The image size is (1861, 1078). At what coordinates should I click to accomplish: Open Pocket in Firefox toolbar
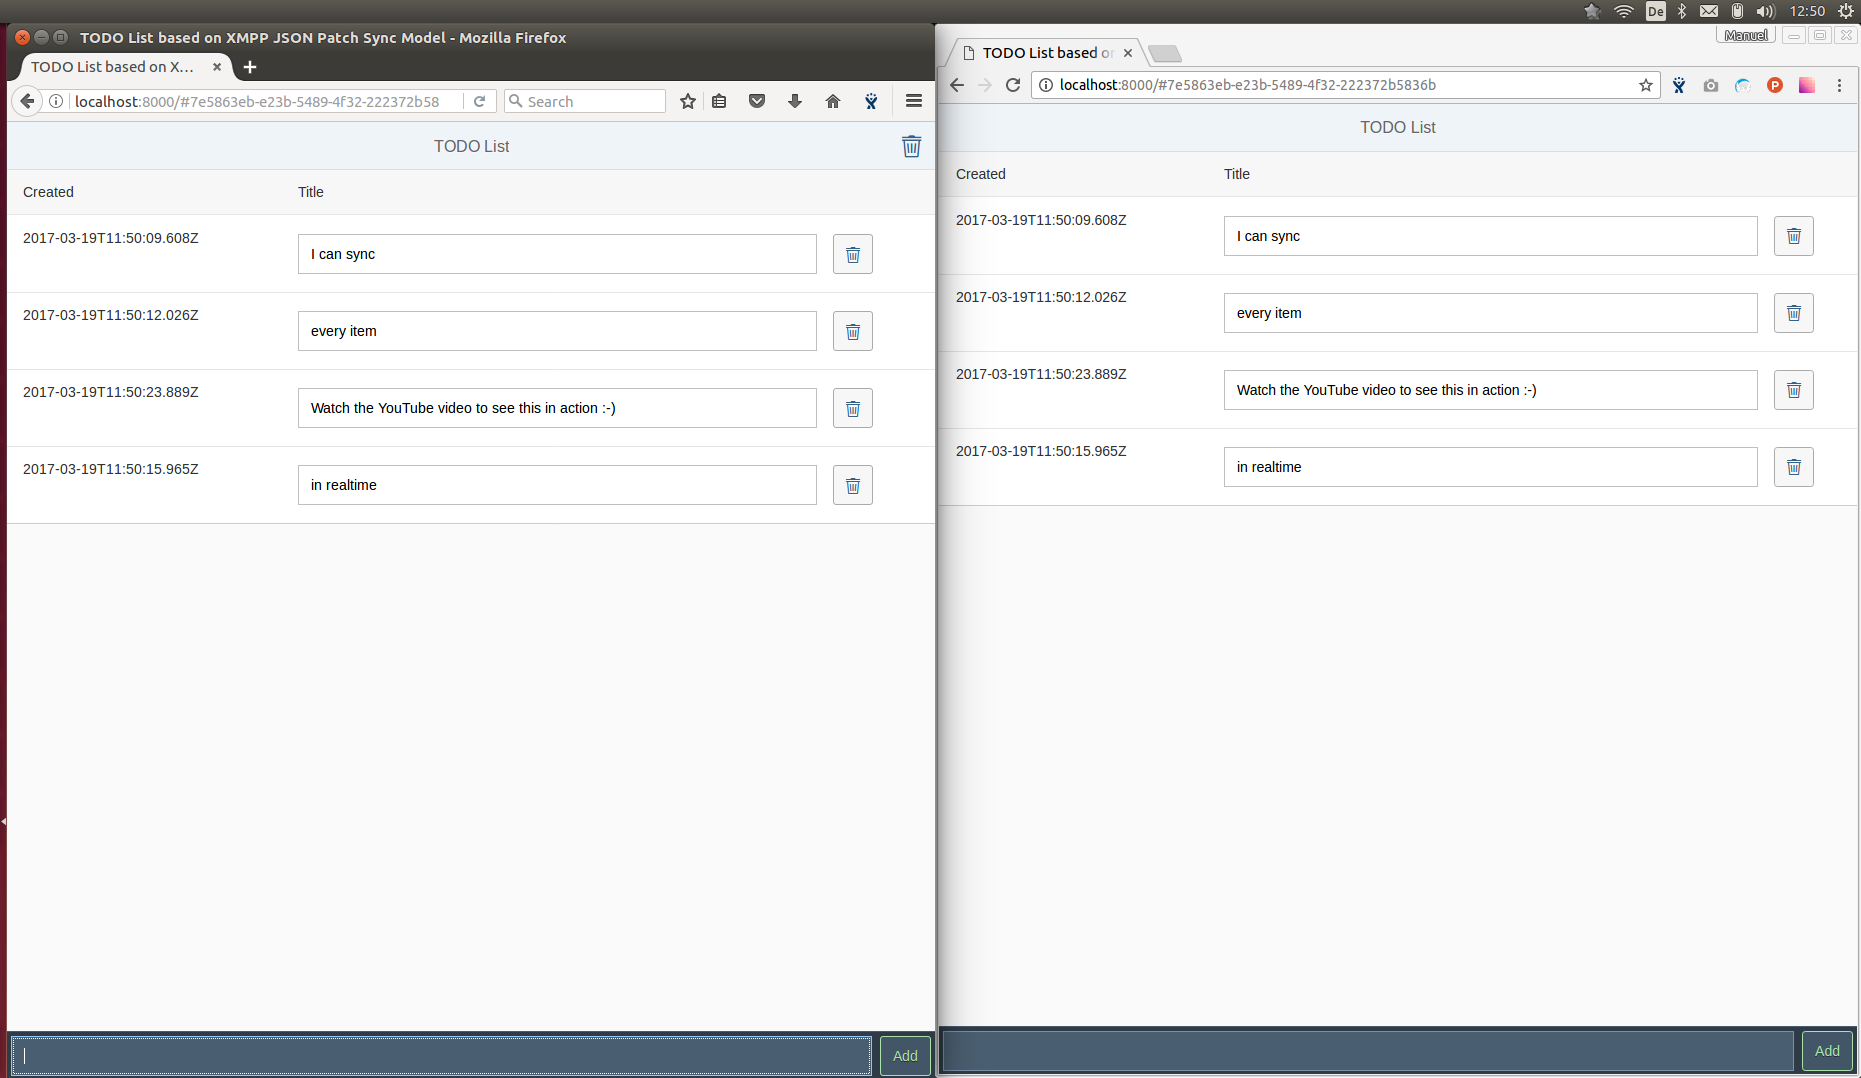pos(757,101)
